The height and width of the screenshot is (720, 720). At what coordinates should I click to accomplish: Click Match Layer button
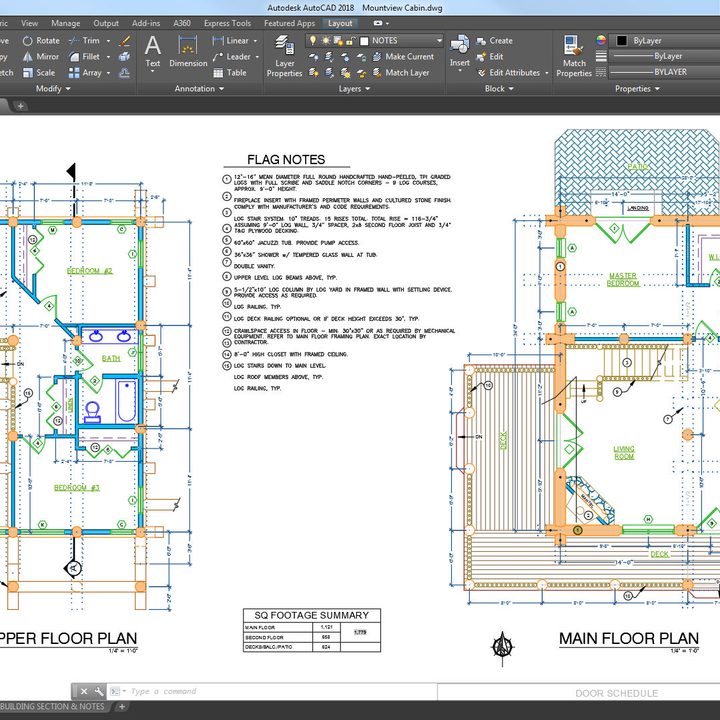(401, 73)
